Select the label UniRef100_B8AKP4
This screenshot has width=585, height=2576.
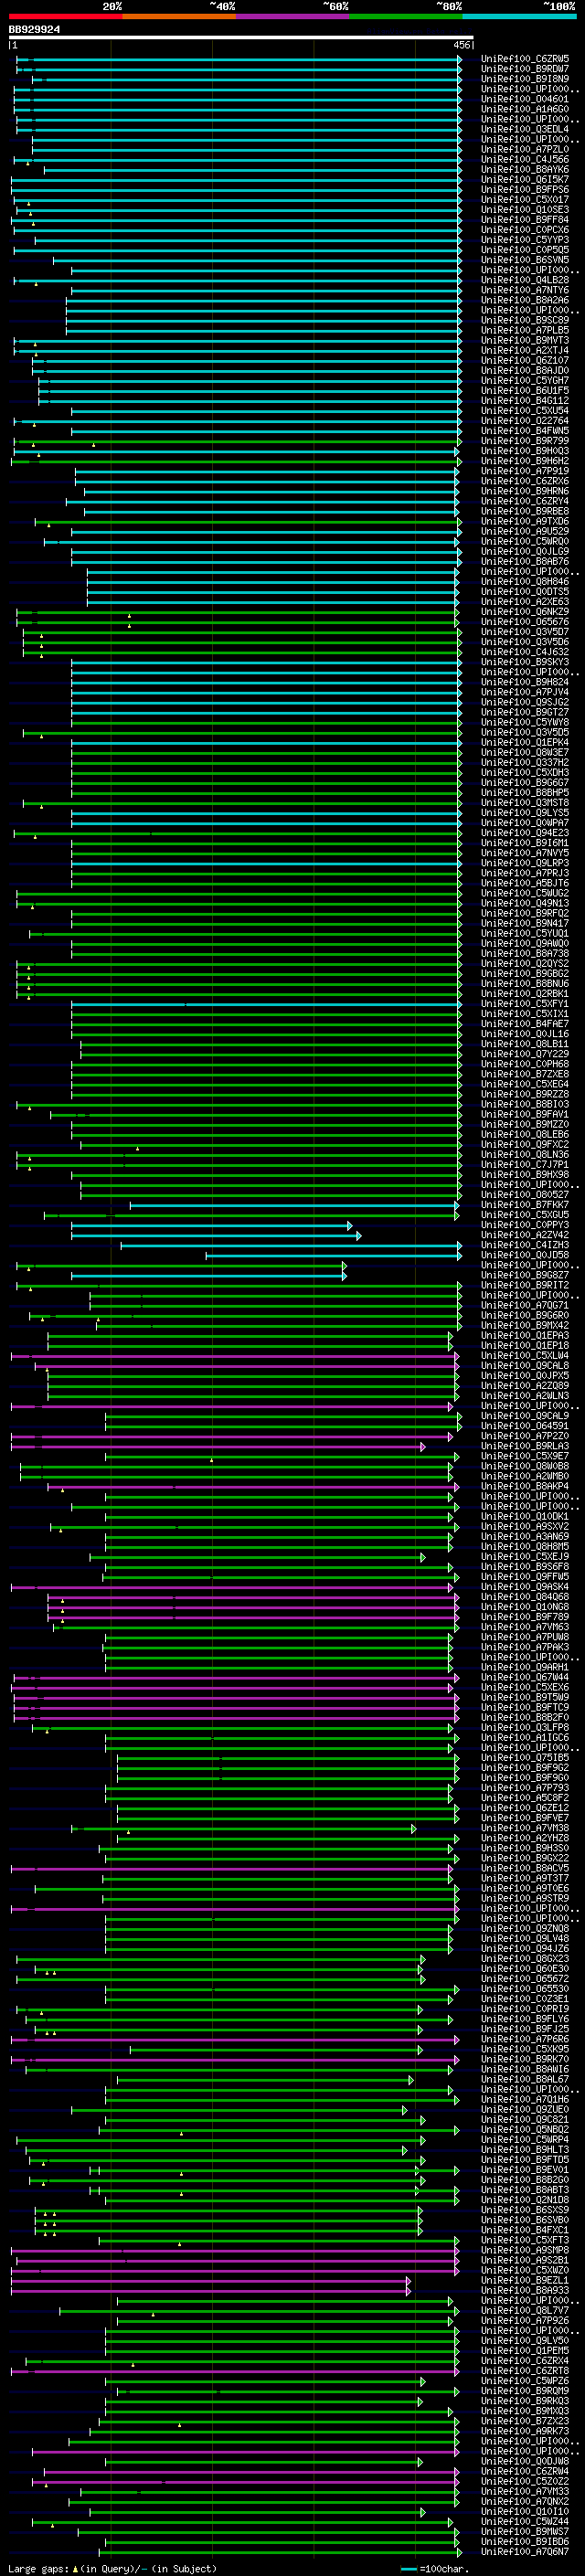pyautogui.click(x=525, y=1486)
